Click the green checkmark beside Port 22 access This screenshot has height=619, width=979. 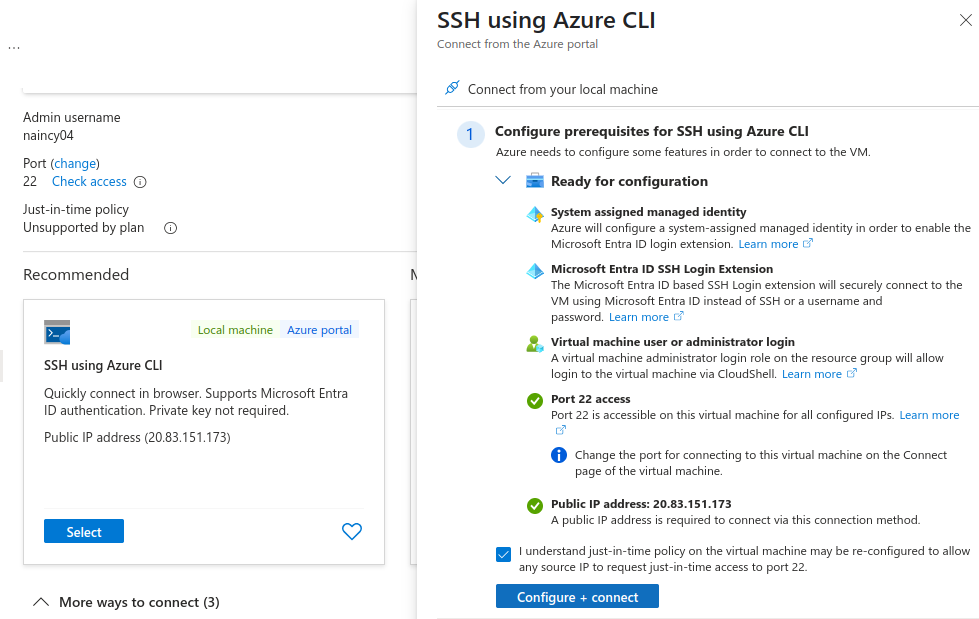click(x=535, y=400)
